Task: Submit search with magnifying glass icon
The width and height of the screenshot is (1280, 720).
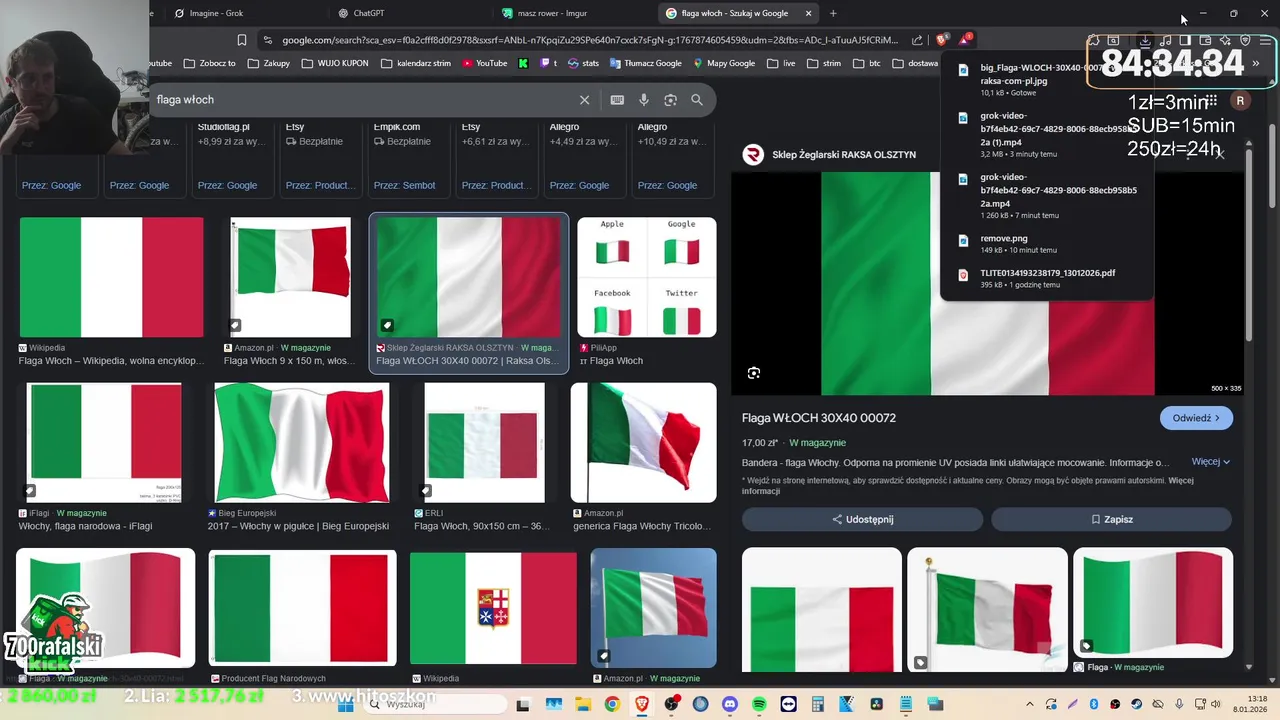Action: tap(697, 100)
